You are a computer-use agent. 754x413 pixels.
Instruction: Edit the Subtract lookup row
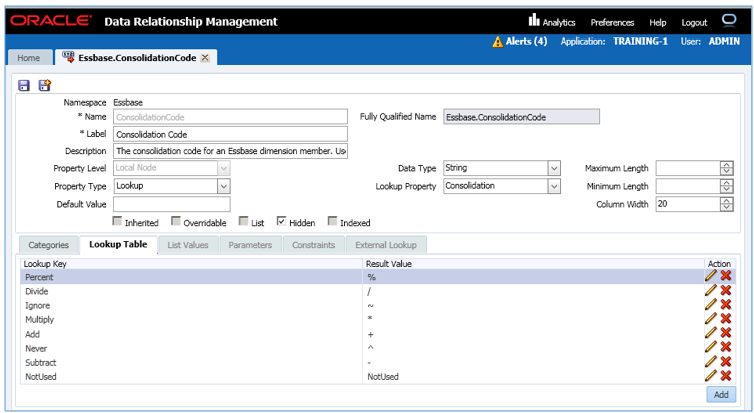(x=711, y=361)
